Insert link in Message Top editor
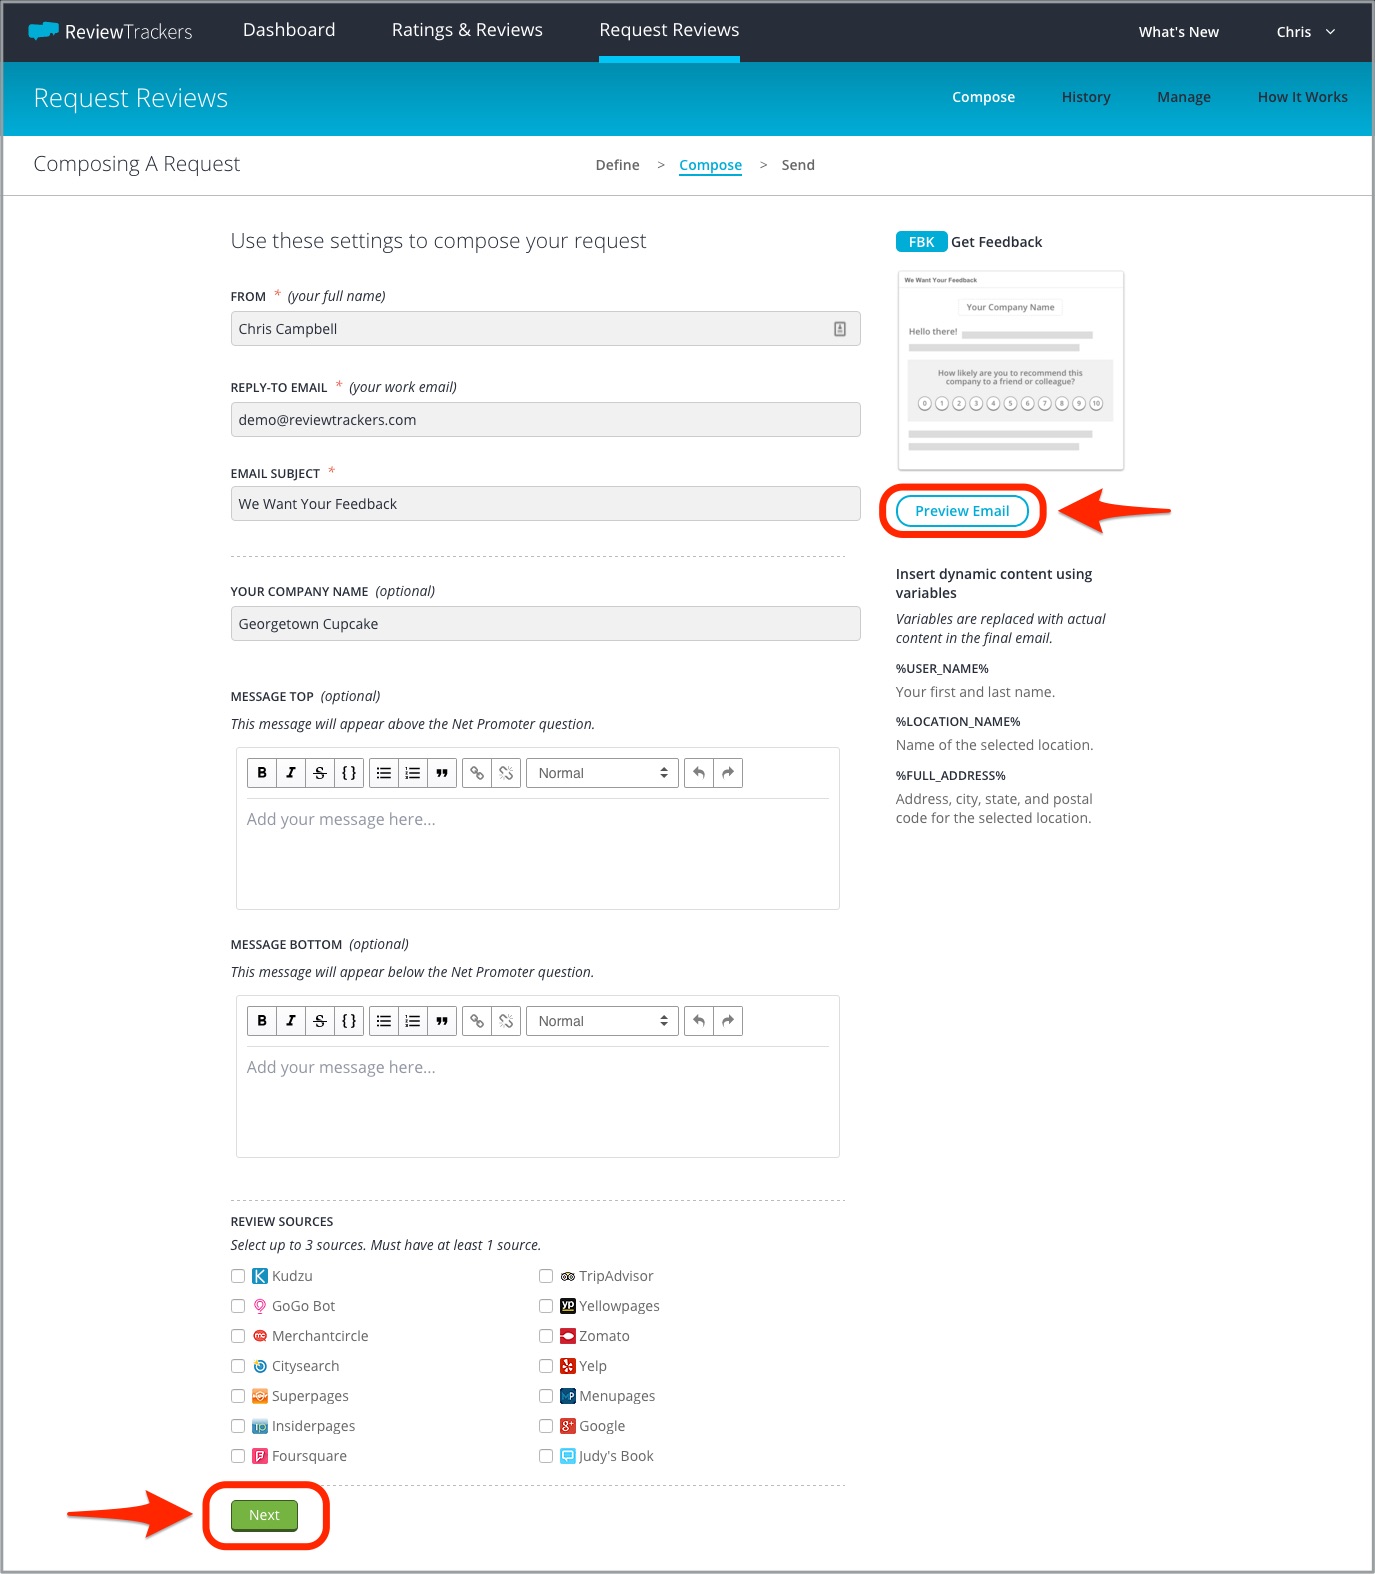 477,773
